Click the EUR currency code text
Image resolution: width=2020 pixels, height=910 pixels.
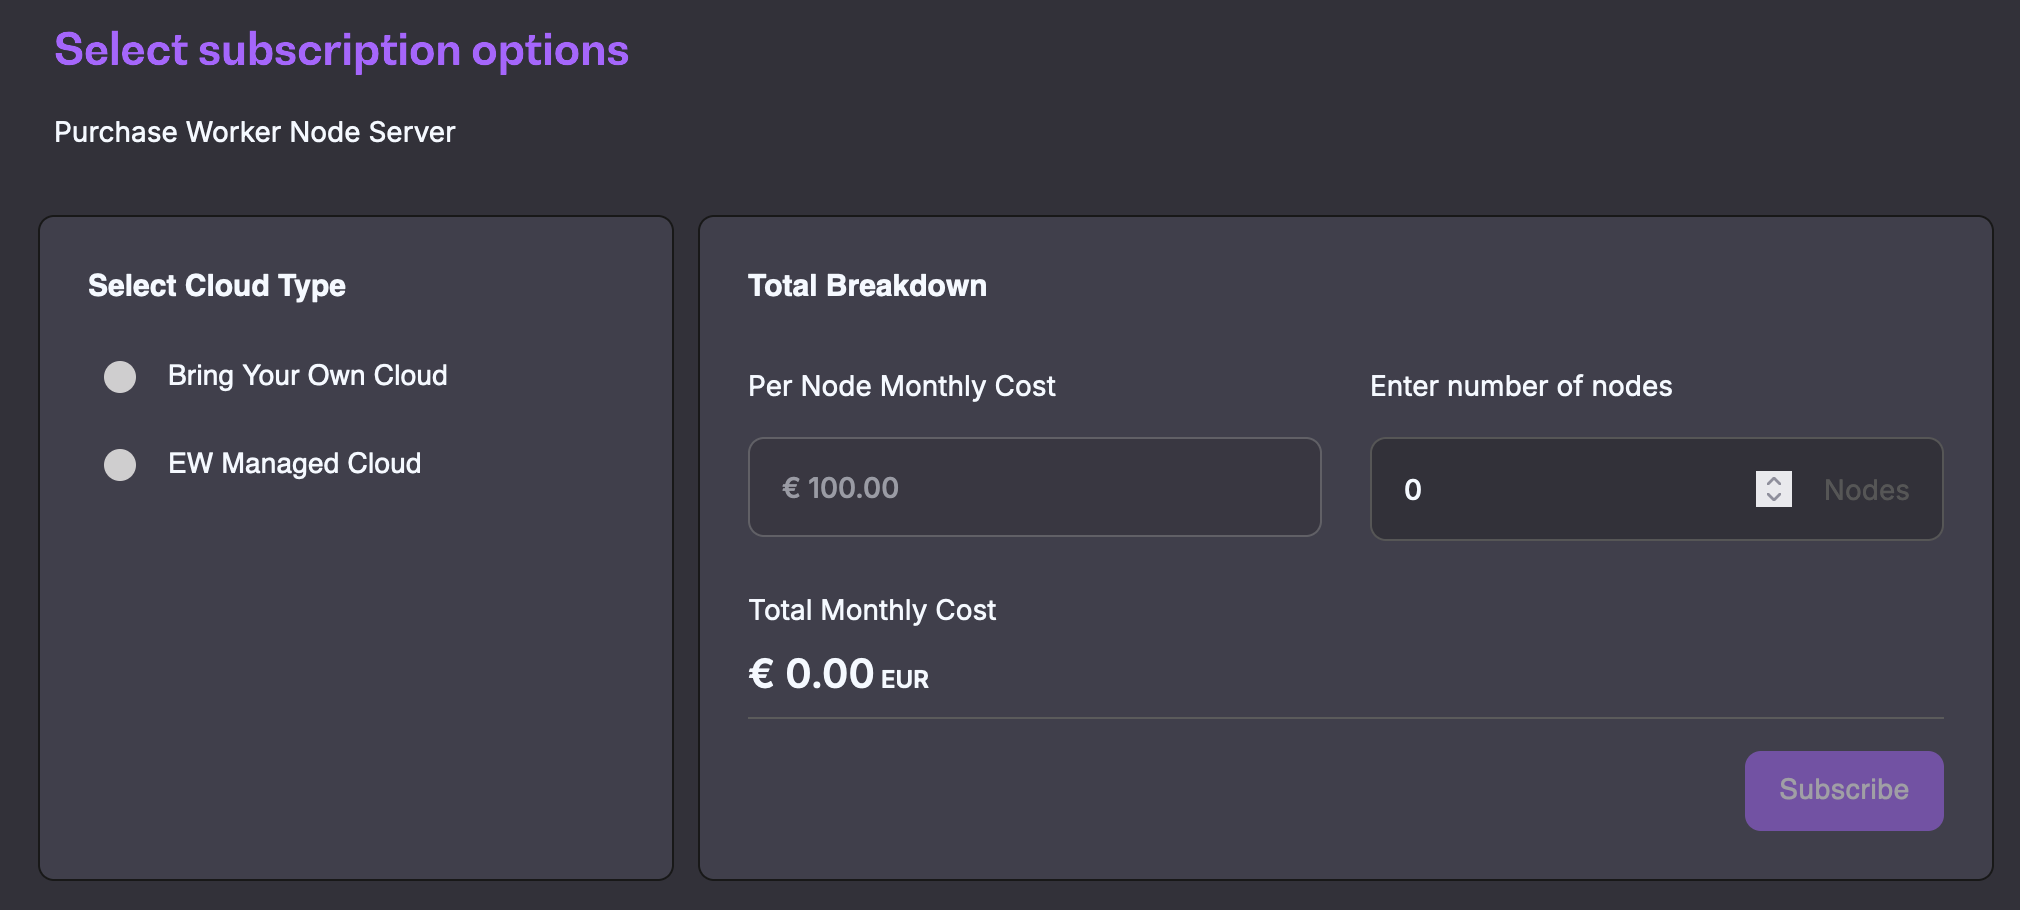coord(904,680)
